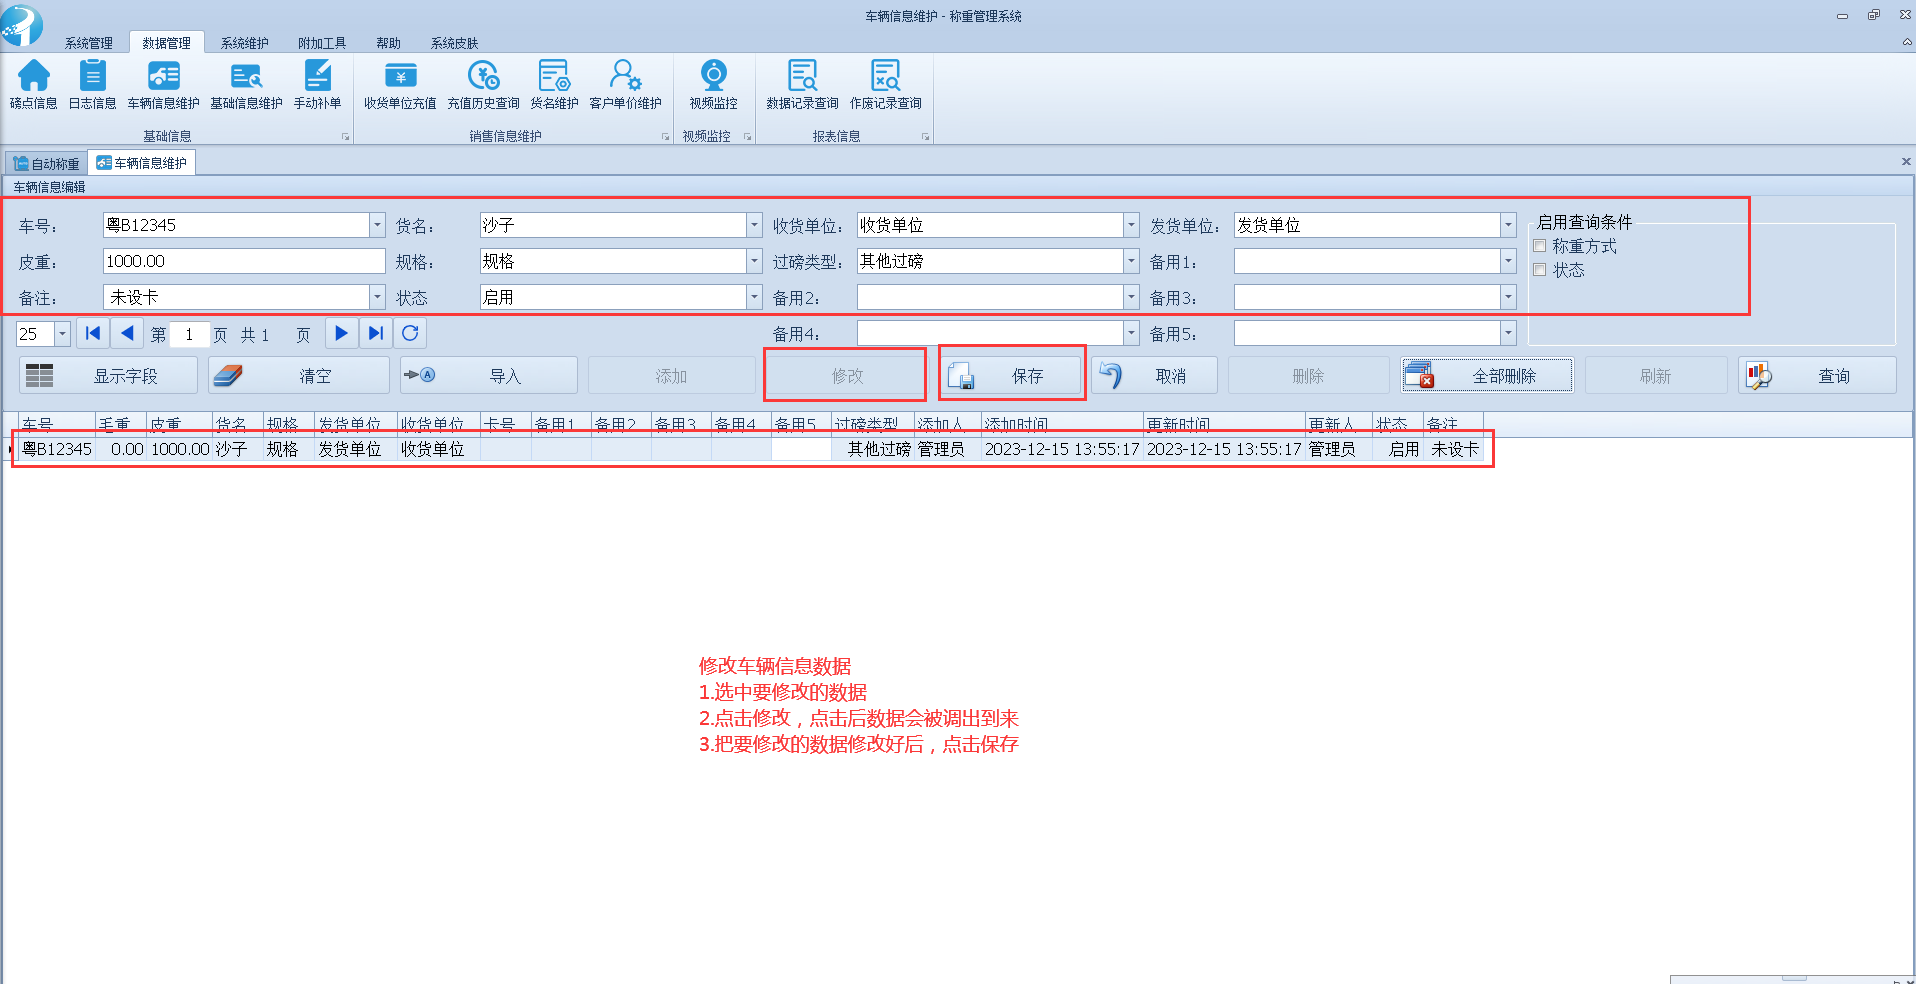Jump to last page arrow
1916x984 pixels.
click(375, 333)
